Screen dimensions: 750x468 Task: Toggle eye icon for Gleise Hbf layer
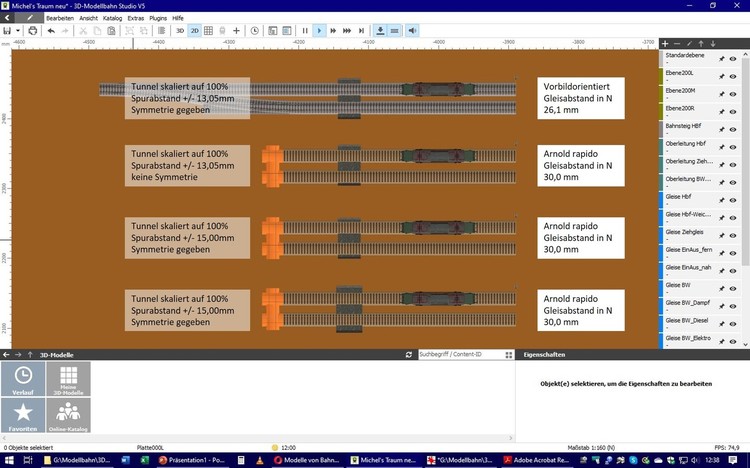point(733,201)
